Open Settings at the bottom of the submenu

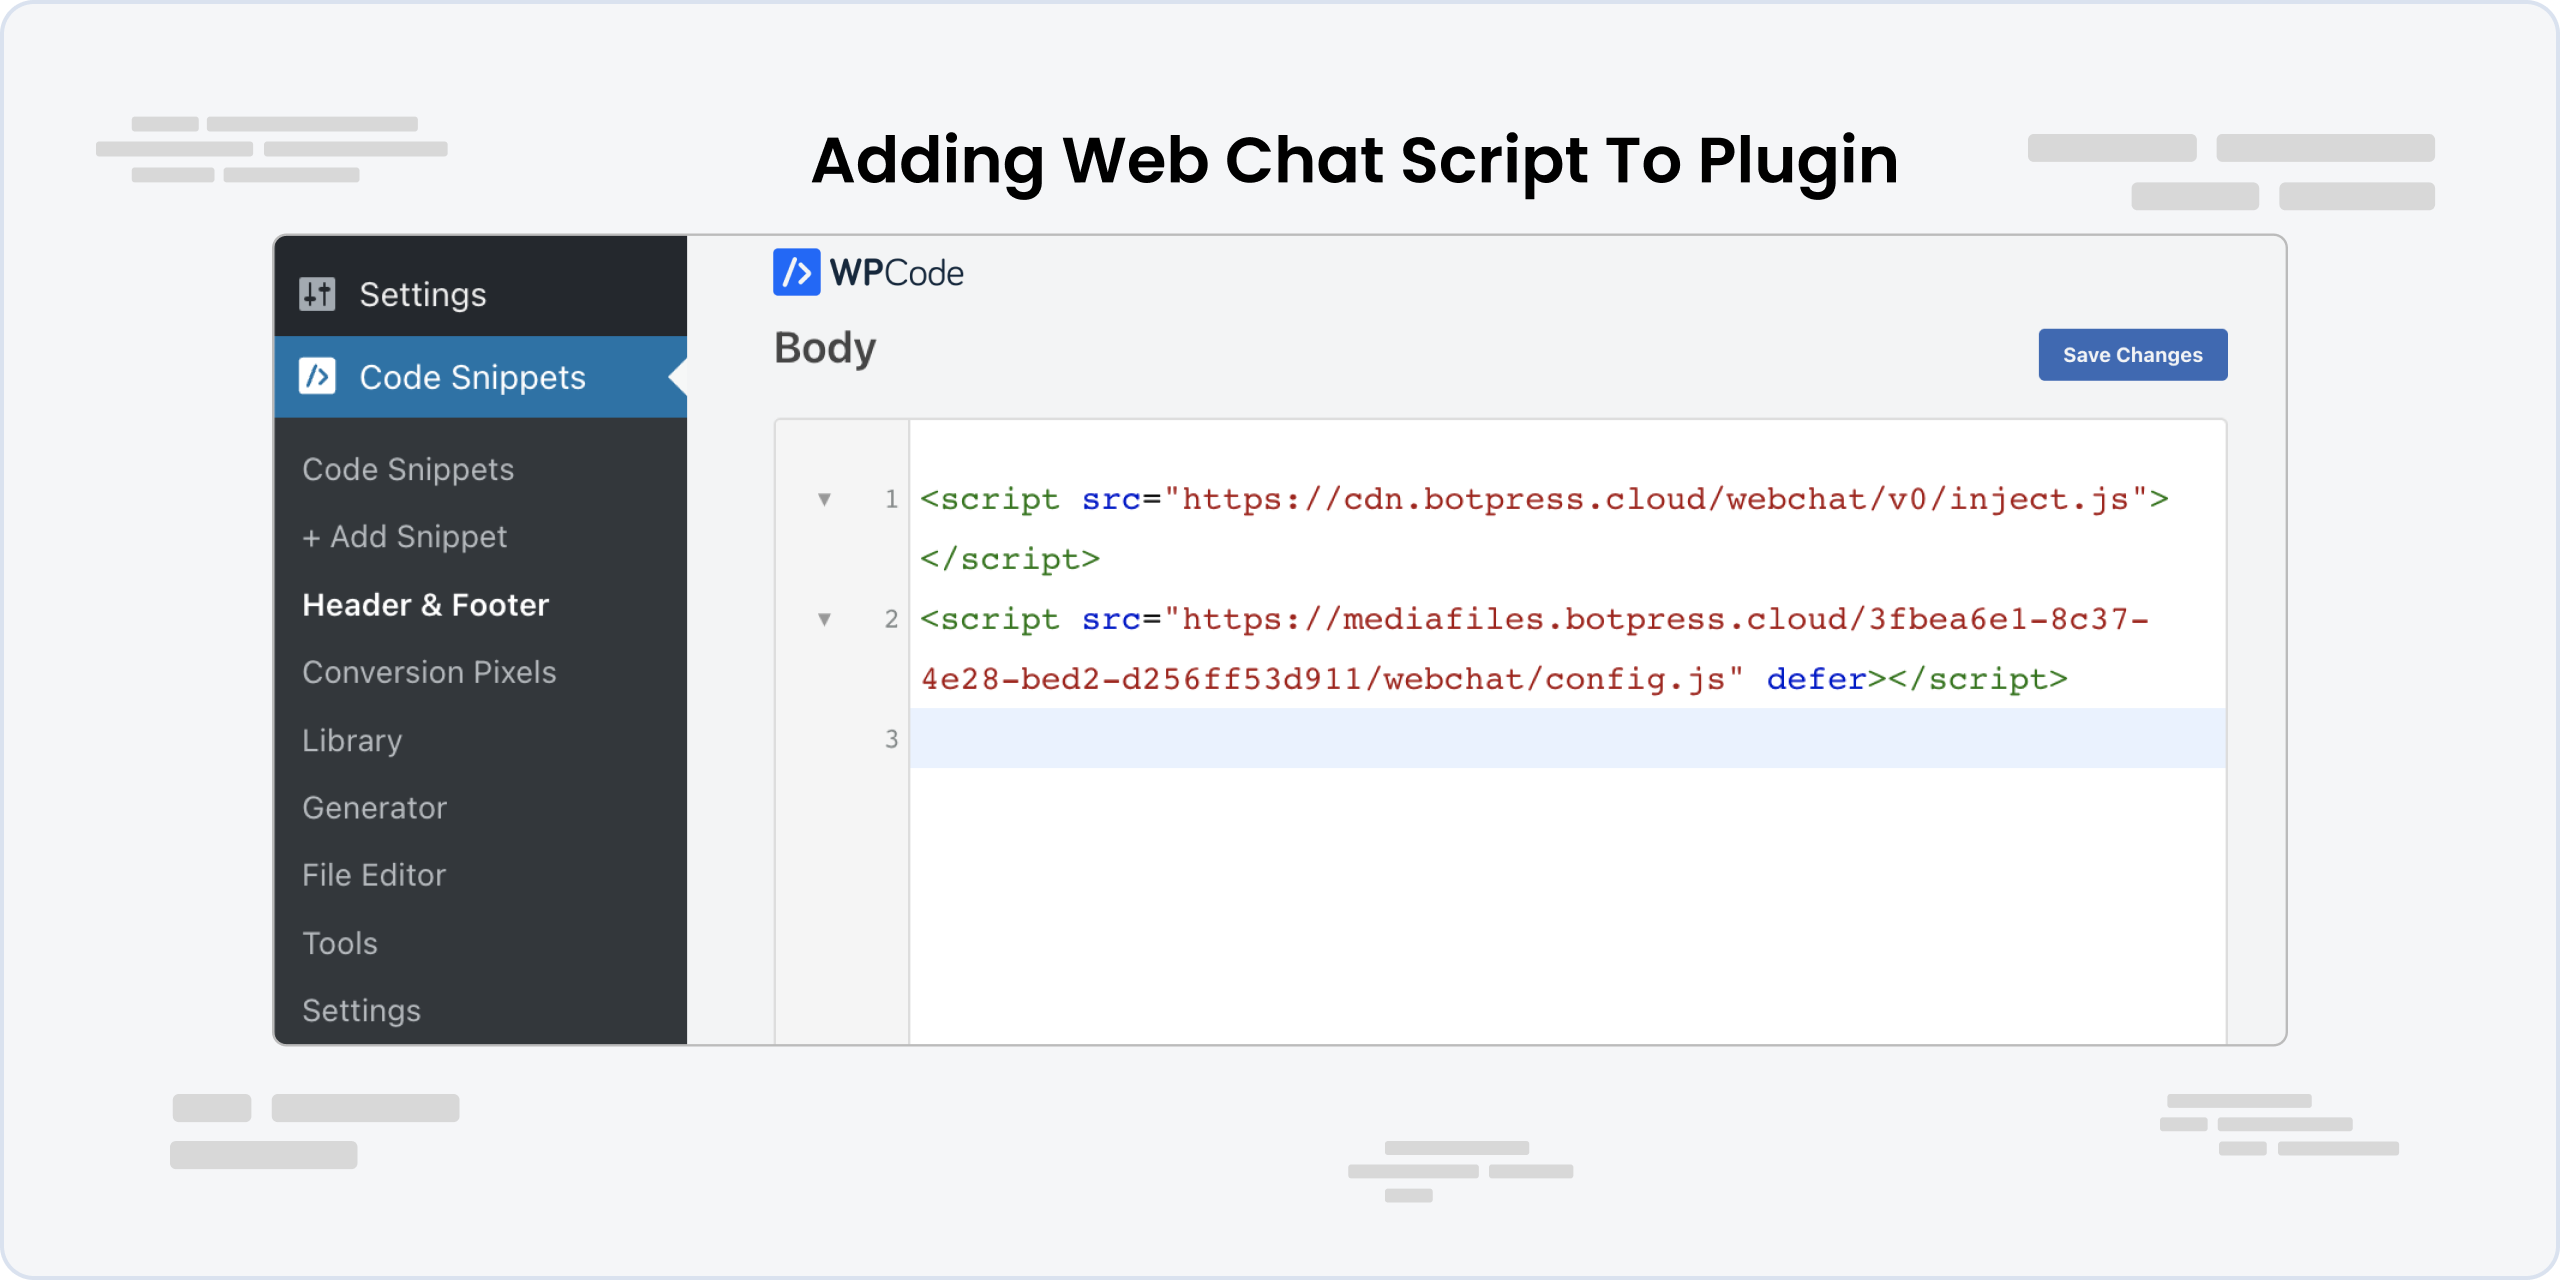361,1010
